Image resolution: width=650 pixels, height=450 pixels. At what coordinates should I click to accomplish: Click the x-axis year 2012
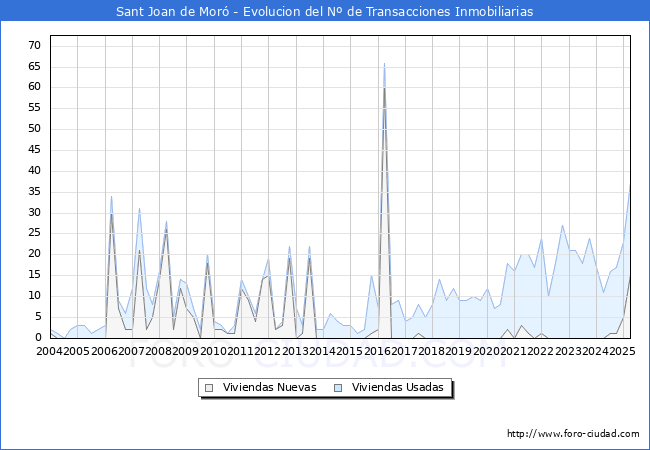tap(267, 351)
